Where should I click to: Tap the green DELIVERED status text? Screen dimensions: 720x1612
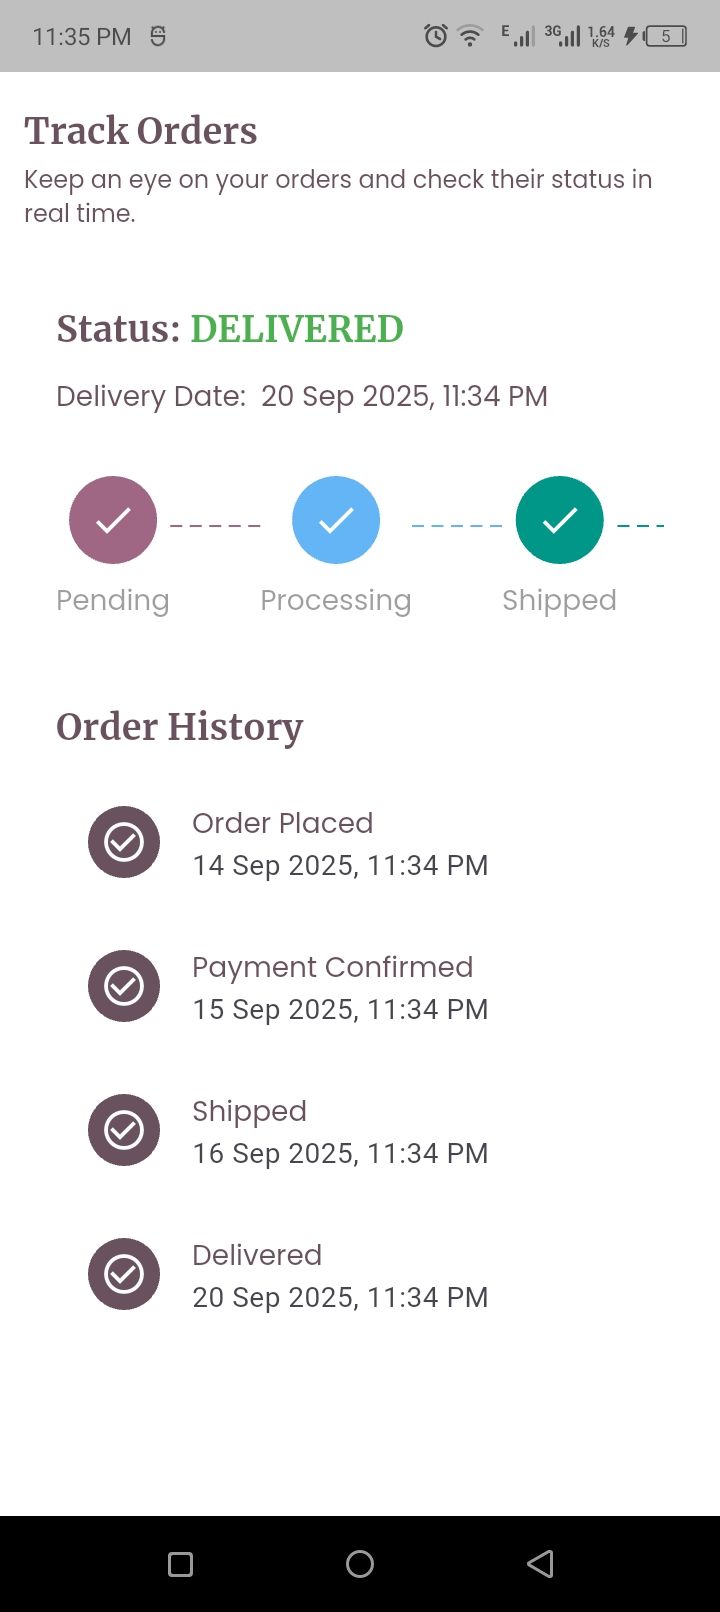pyautogui.click(x=297, y=329)
